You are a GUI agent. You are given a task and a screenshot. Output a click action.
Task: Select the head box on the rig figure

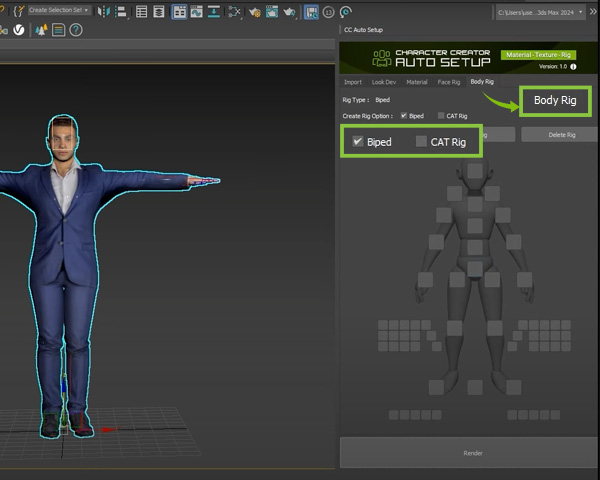click(474, 171)
